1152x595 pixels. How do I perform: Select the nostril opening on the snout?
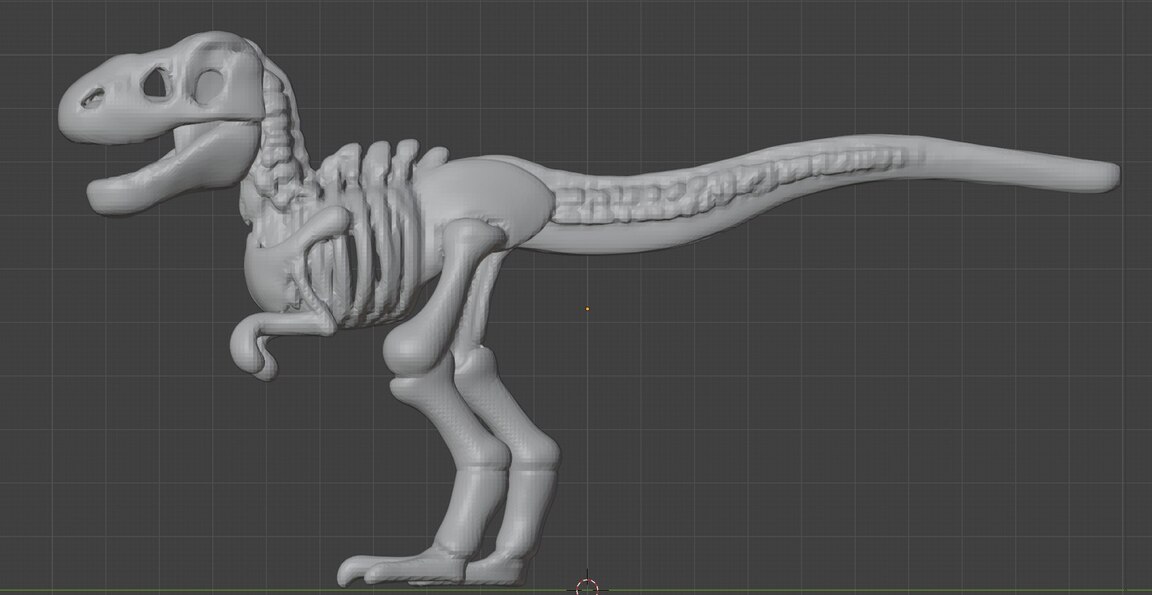[x=91, y=98]
